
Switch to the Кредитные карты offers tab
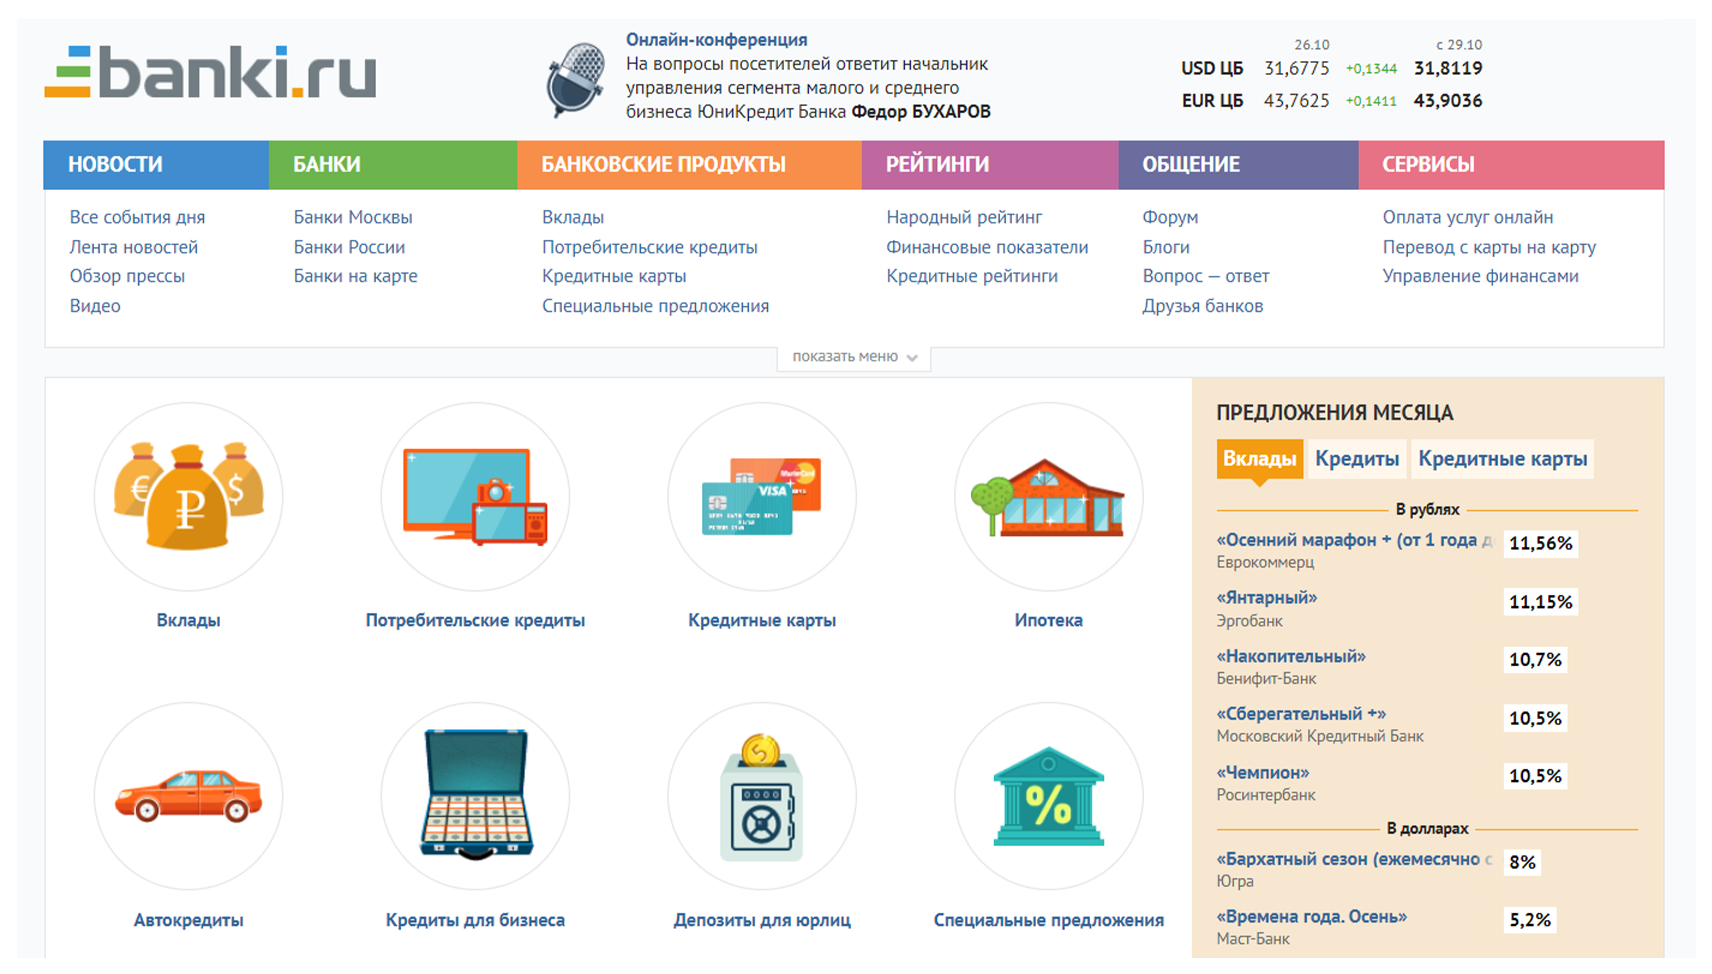pos(1502,459)
